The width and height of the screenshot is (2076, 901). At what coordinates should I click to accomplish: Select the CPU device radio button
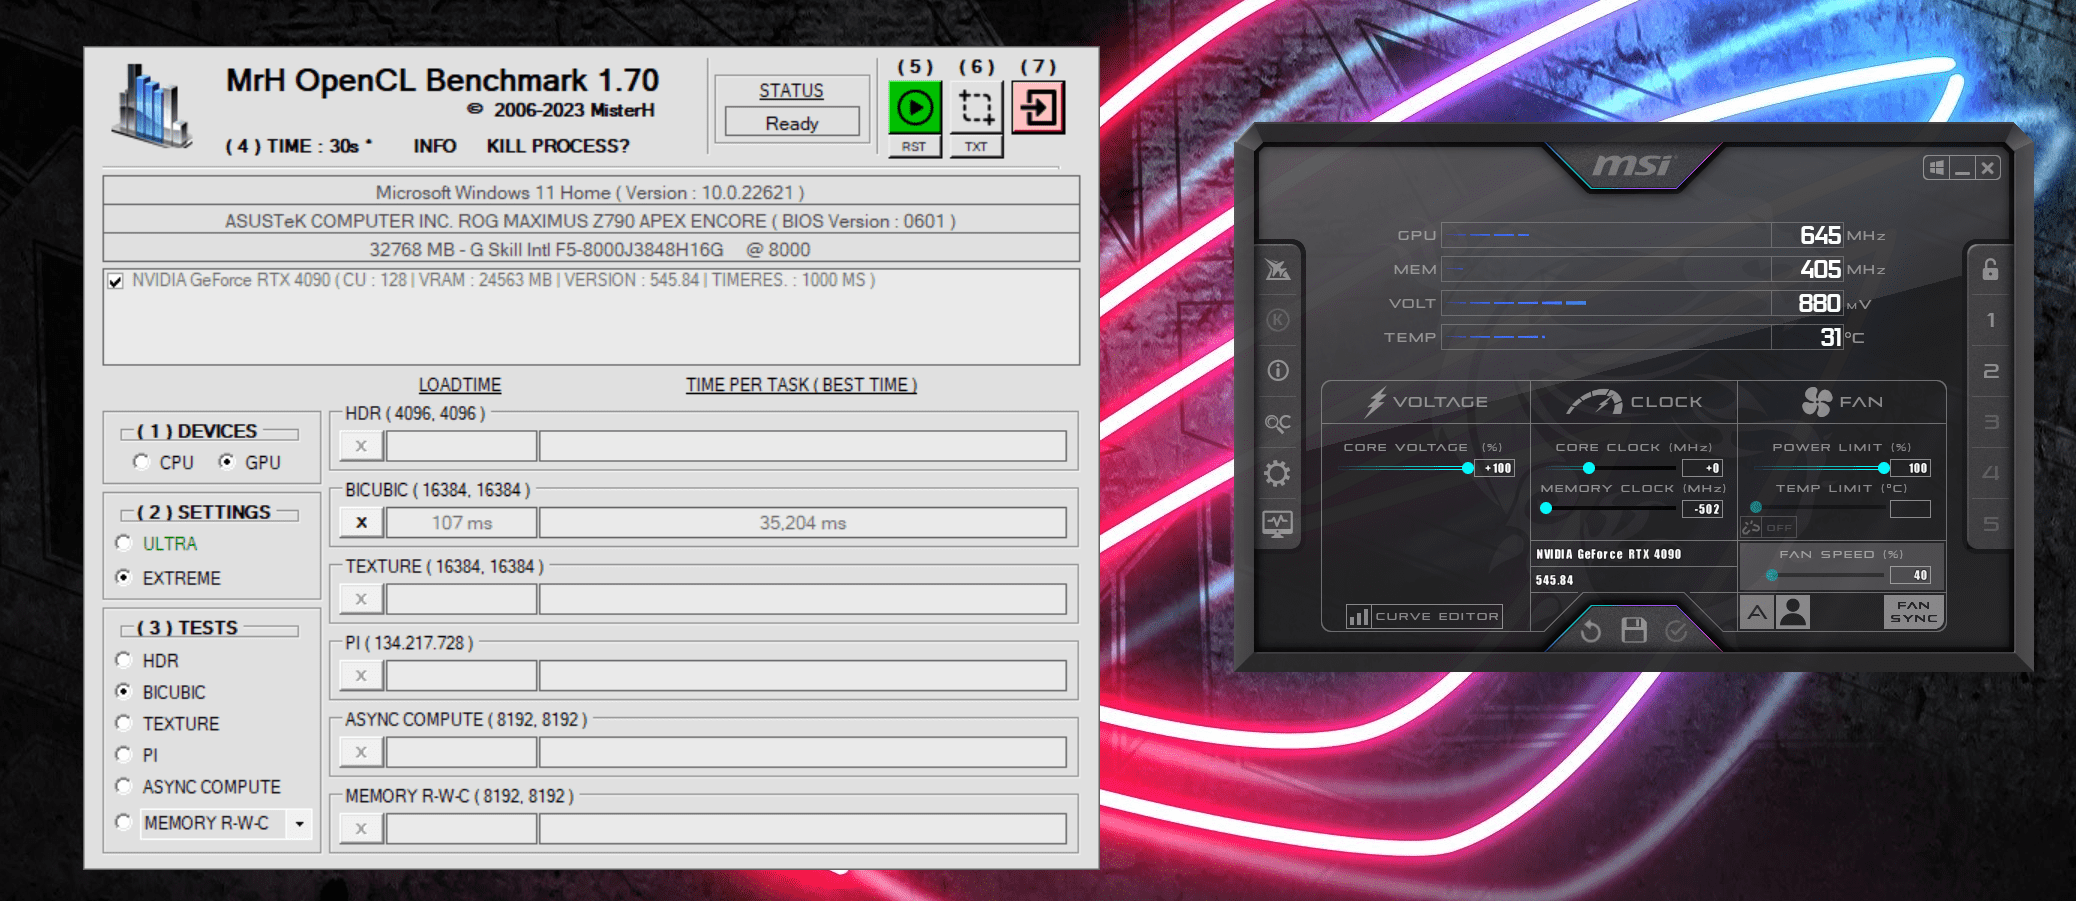(x=141, y=462)
